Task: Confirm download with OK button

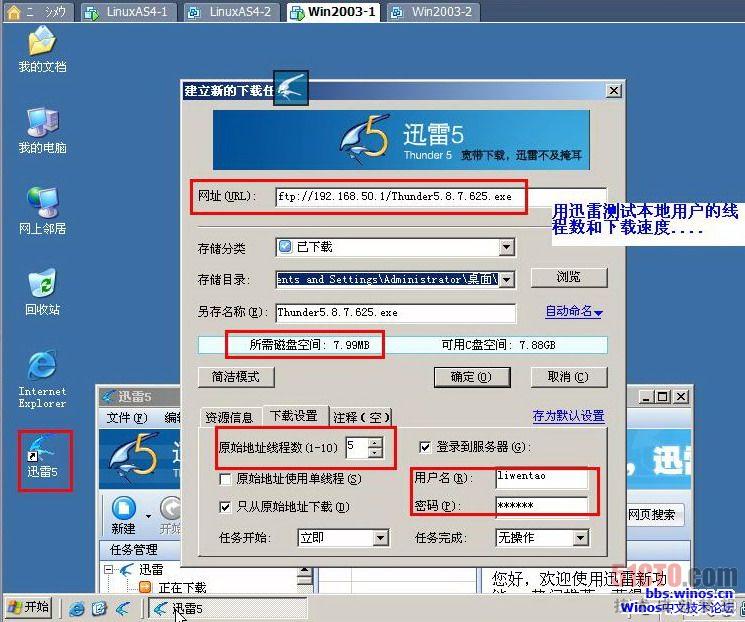Action: click(472, 377)
